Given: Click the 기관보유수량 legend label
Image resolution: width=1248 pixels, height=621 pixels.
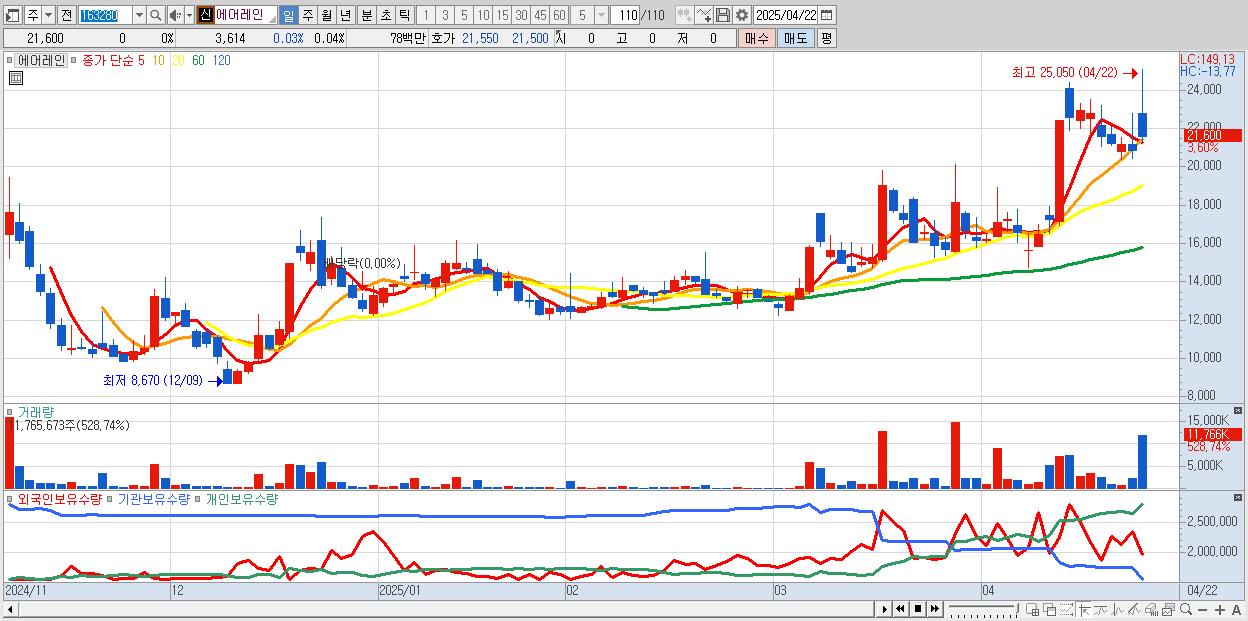Looking at the screenshot, I should [x=153, y=498].
